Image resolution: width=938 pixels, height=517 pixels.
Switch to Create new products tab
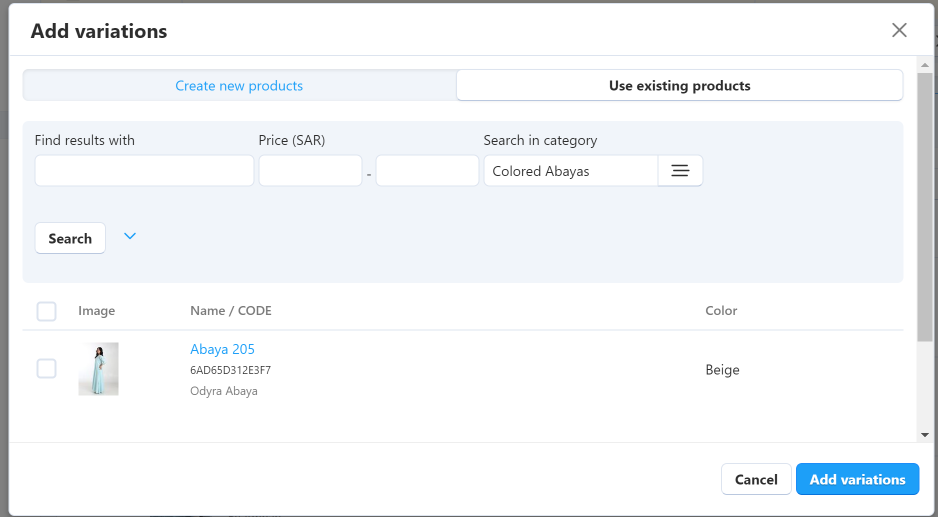[239, 86]
